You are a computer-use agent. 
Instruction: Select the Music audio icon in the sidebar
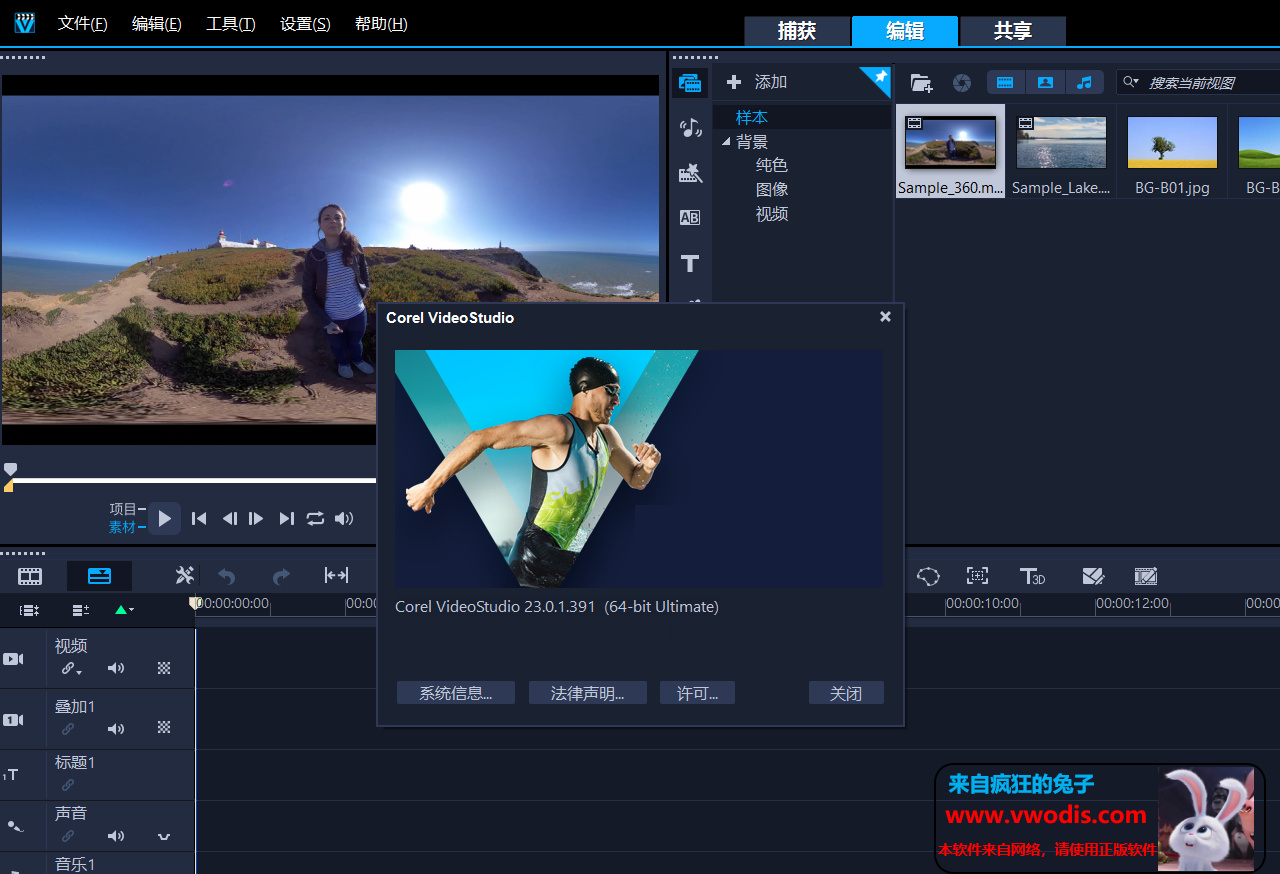click(x=690, y=128)
